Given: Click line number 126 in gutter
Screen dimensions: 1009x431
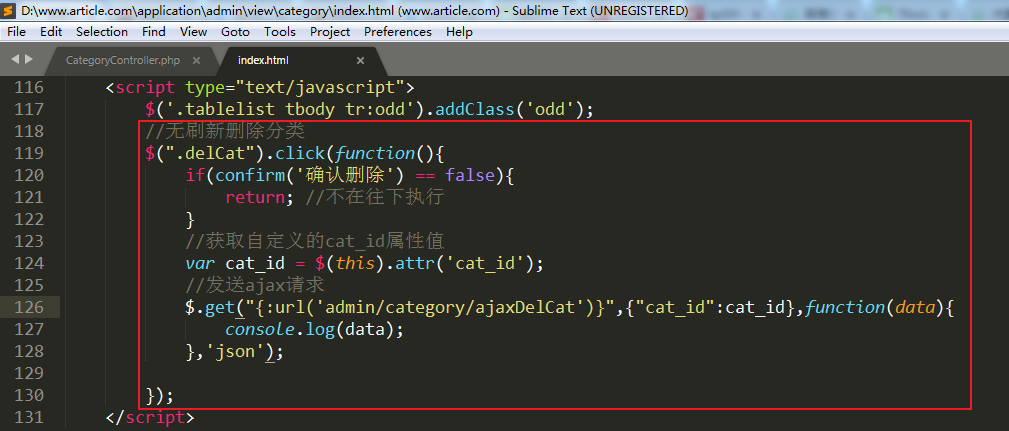Looking at the screenshot, I should click(x=29, y=307).
